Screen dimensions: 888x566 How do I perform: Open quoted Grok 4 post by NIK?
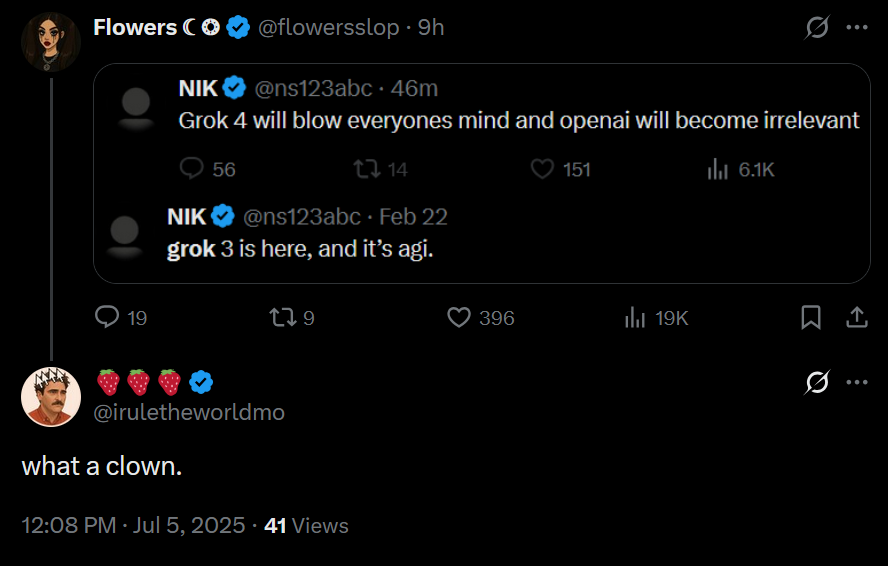point(518,120)
